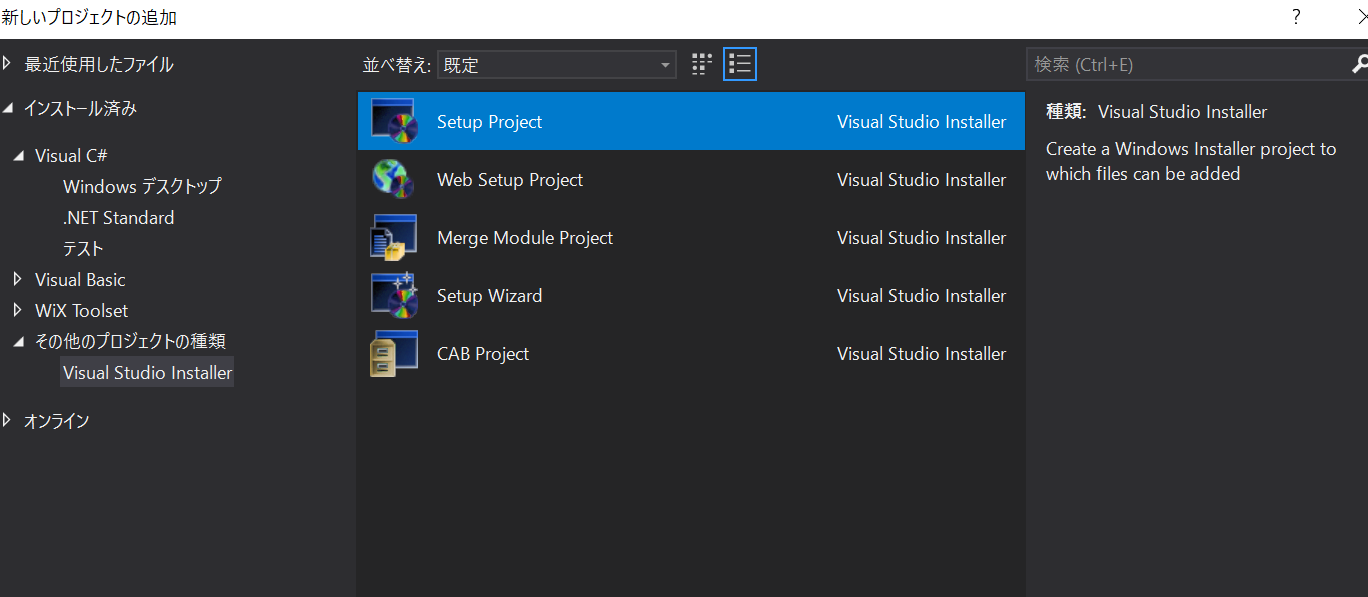
Task: Open the help question mark button
Action: click(x=1296, y=17)
